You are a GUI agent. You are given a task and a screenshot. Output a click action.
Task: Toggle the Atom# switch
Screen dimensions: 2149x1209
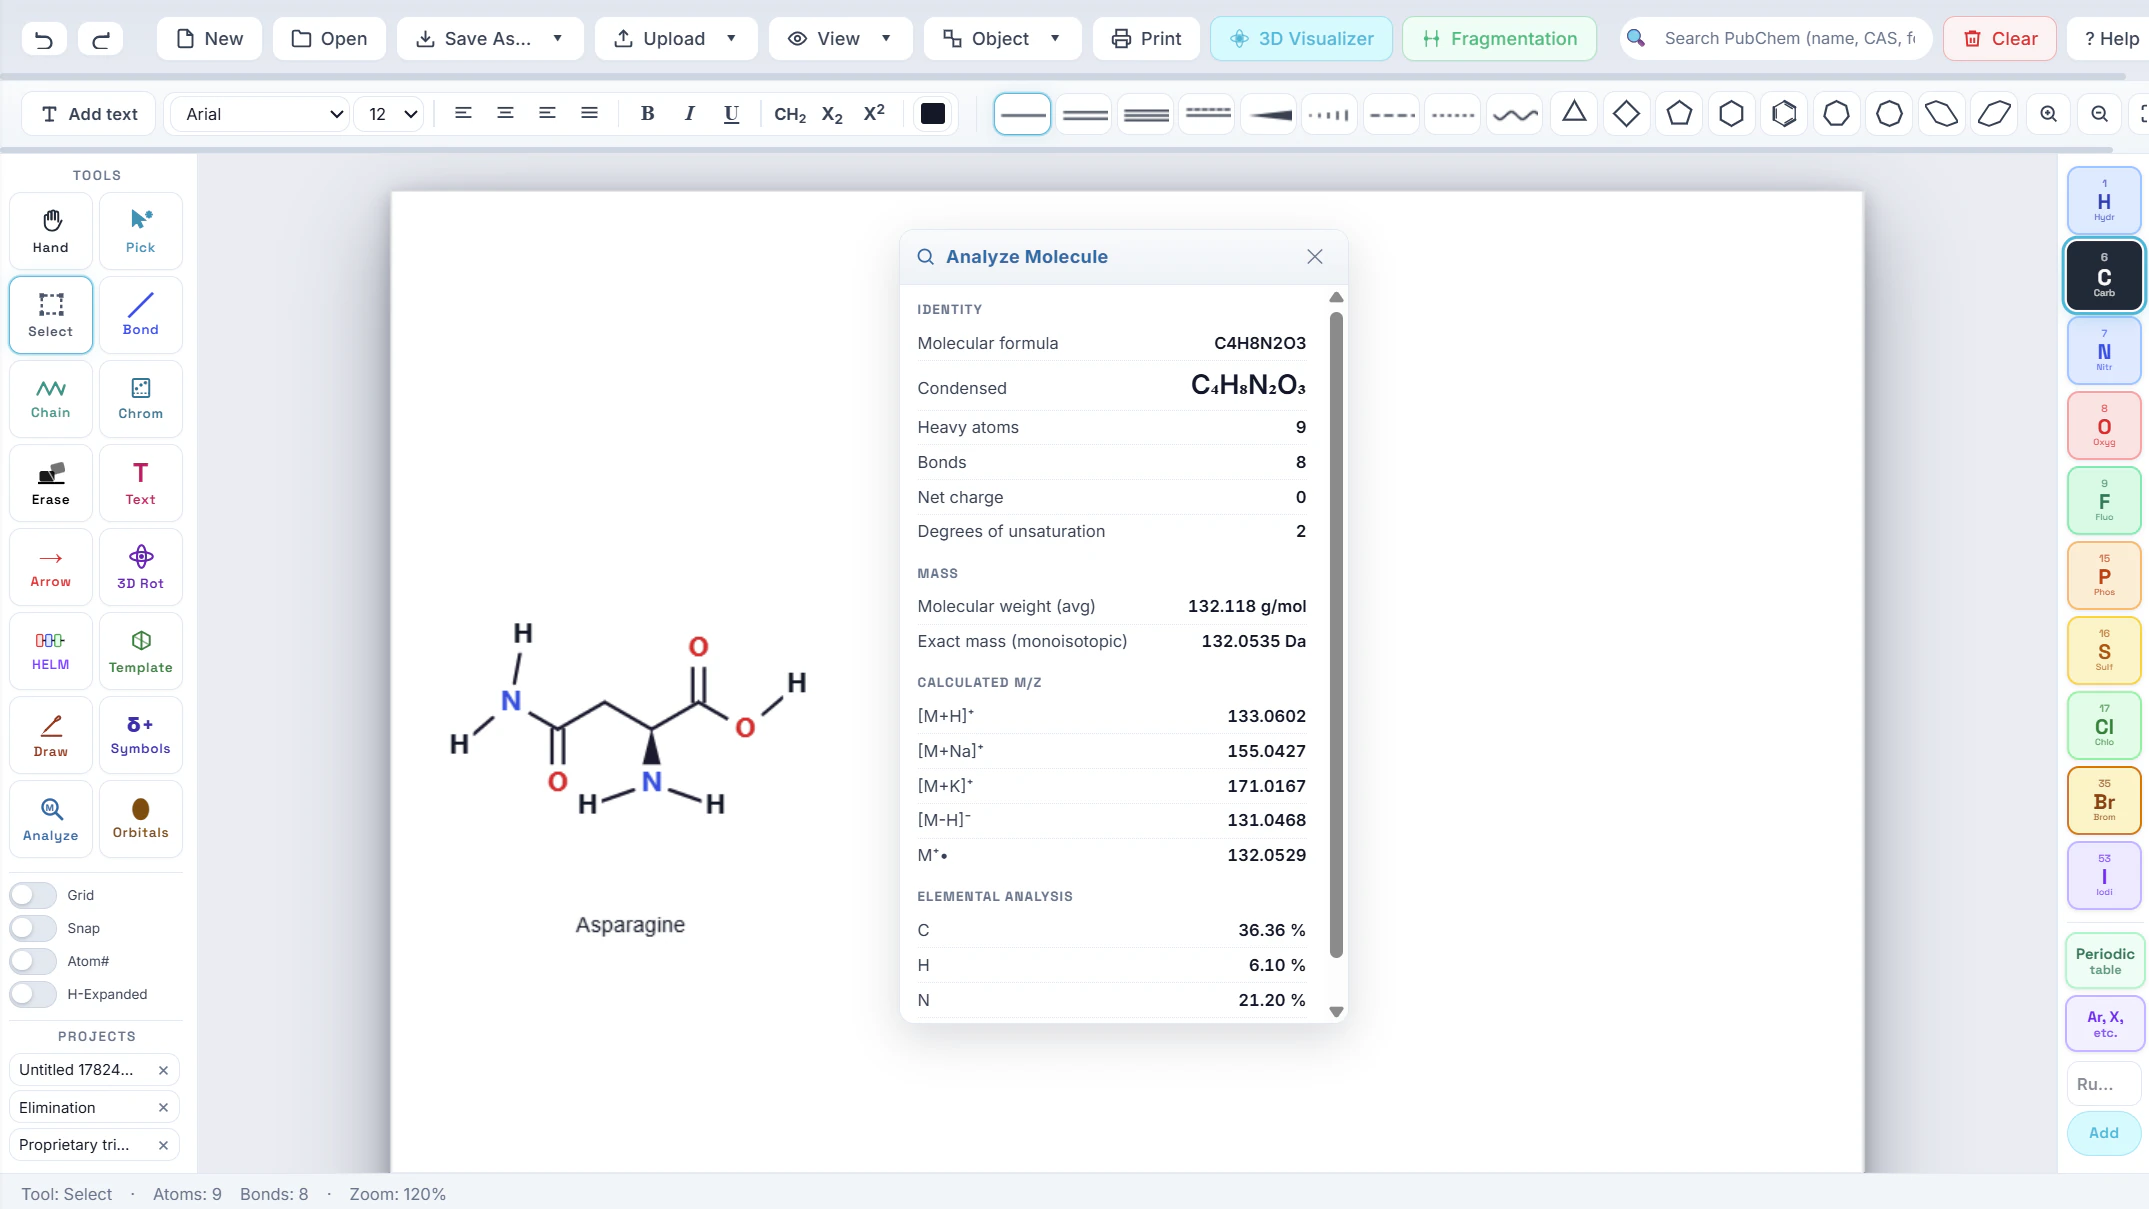[x=33, y=961]
